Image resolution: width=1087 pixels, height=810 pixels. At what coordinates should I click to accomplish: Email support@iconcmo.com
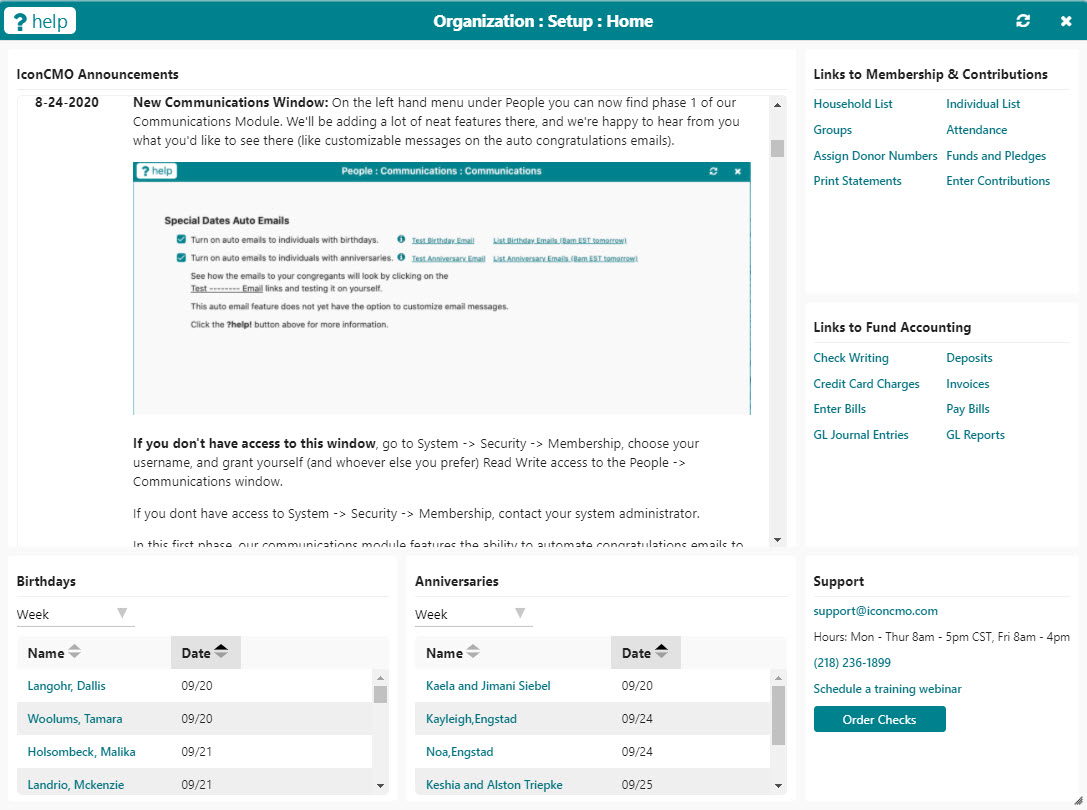876,611
